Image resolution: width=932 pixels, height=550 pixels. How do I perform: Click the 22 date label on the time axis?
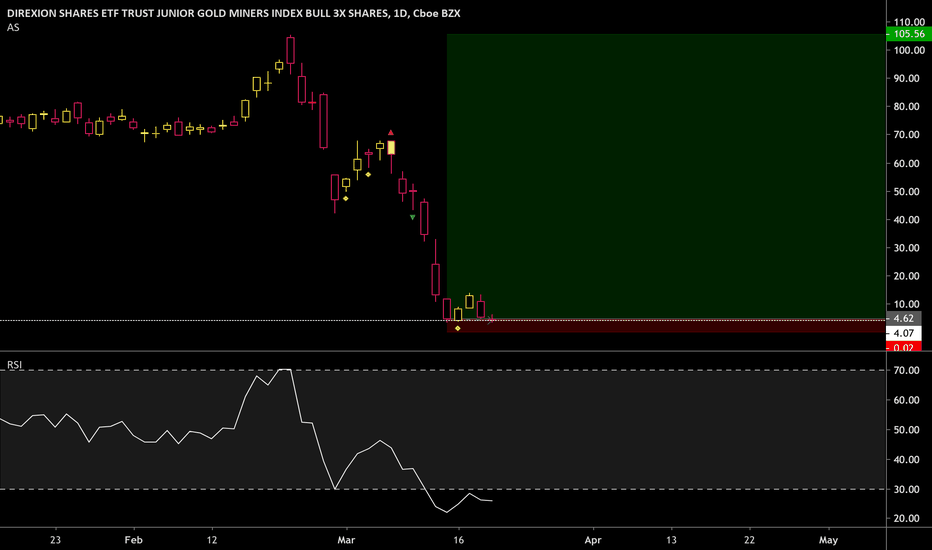point(750,540)
